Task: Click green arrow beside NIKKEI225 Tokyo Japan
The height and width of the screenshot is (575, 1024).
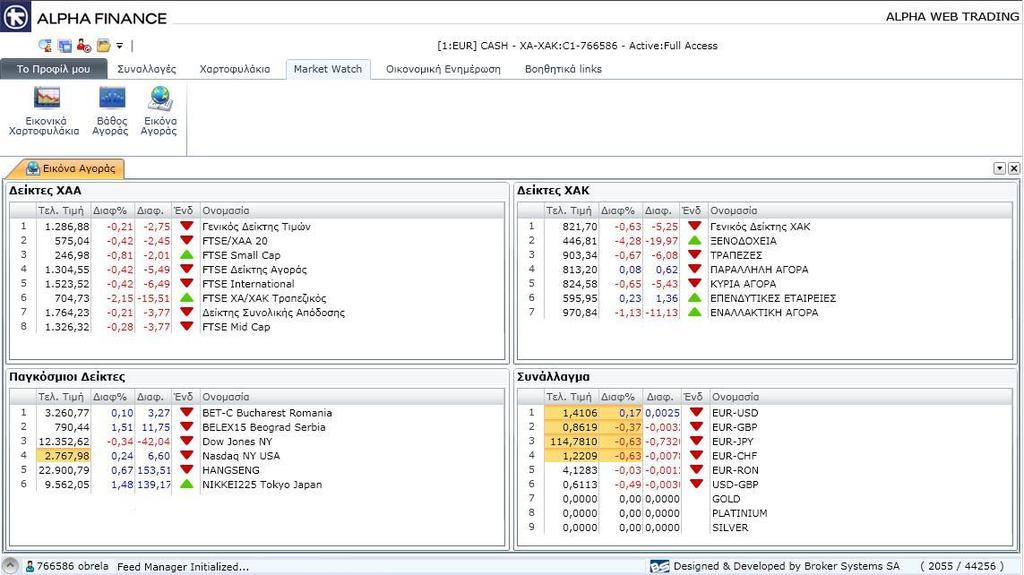Action: (187, 484)
